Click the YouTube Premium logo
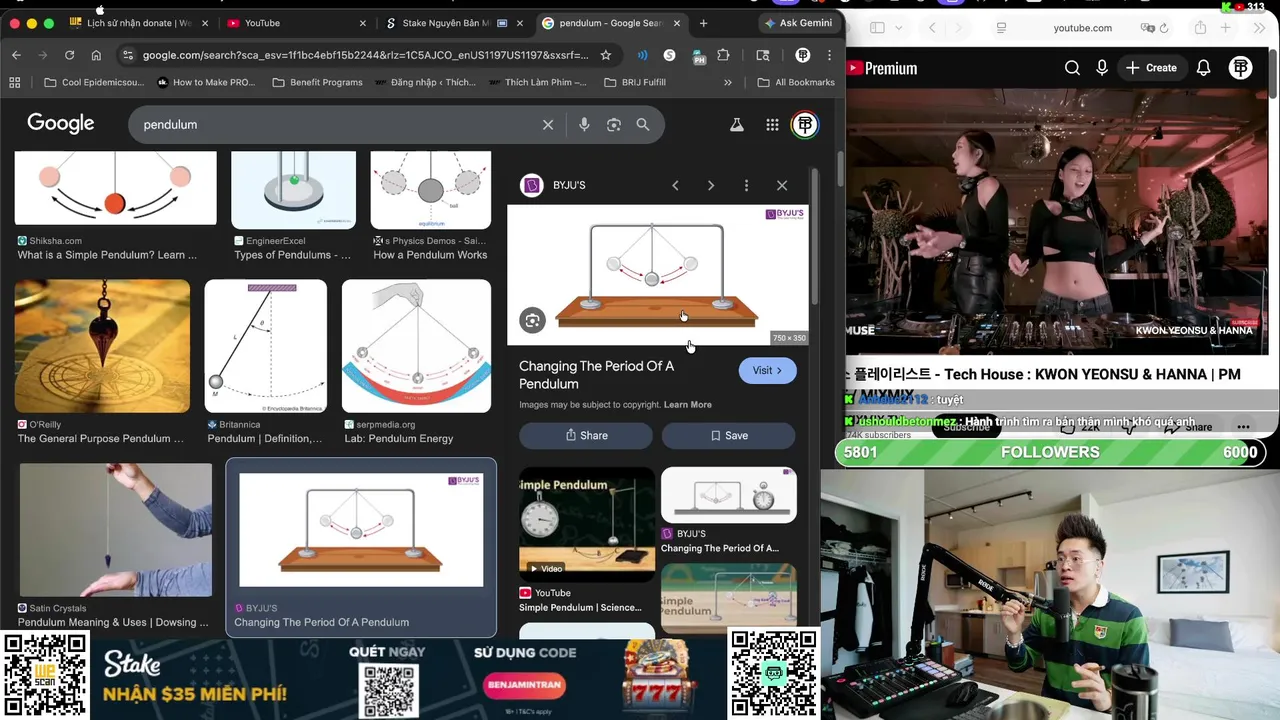 coord(882,68)
